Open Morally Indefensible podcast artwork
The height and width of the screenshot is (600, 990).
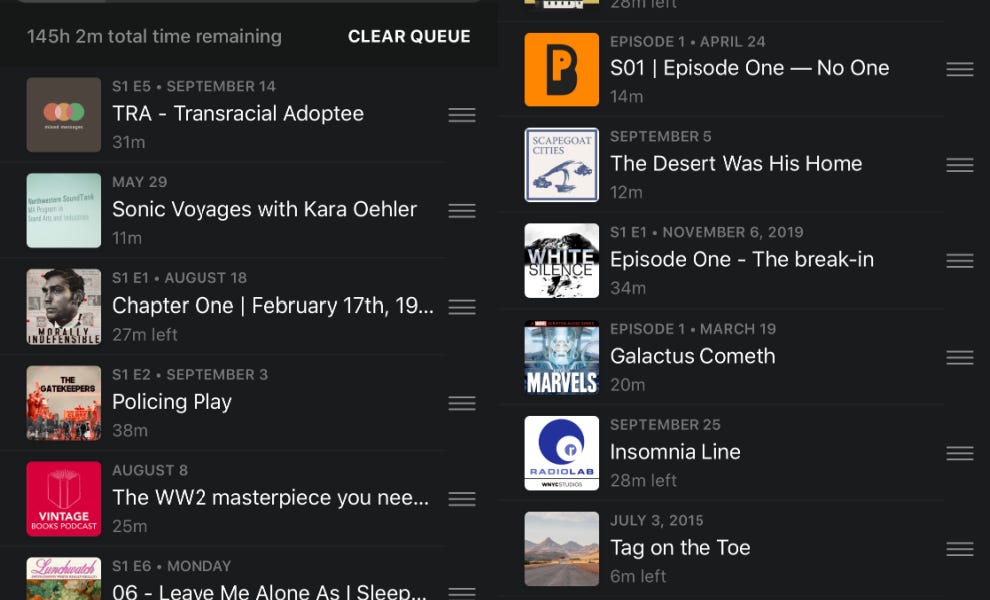click(64, 307)
